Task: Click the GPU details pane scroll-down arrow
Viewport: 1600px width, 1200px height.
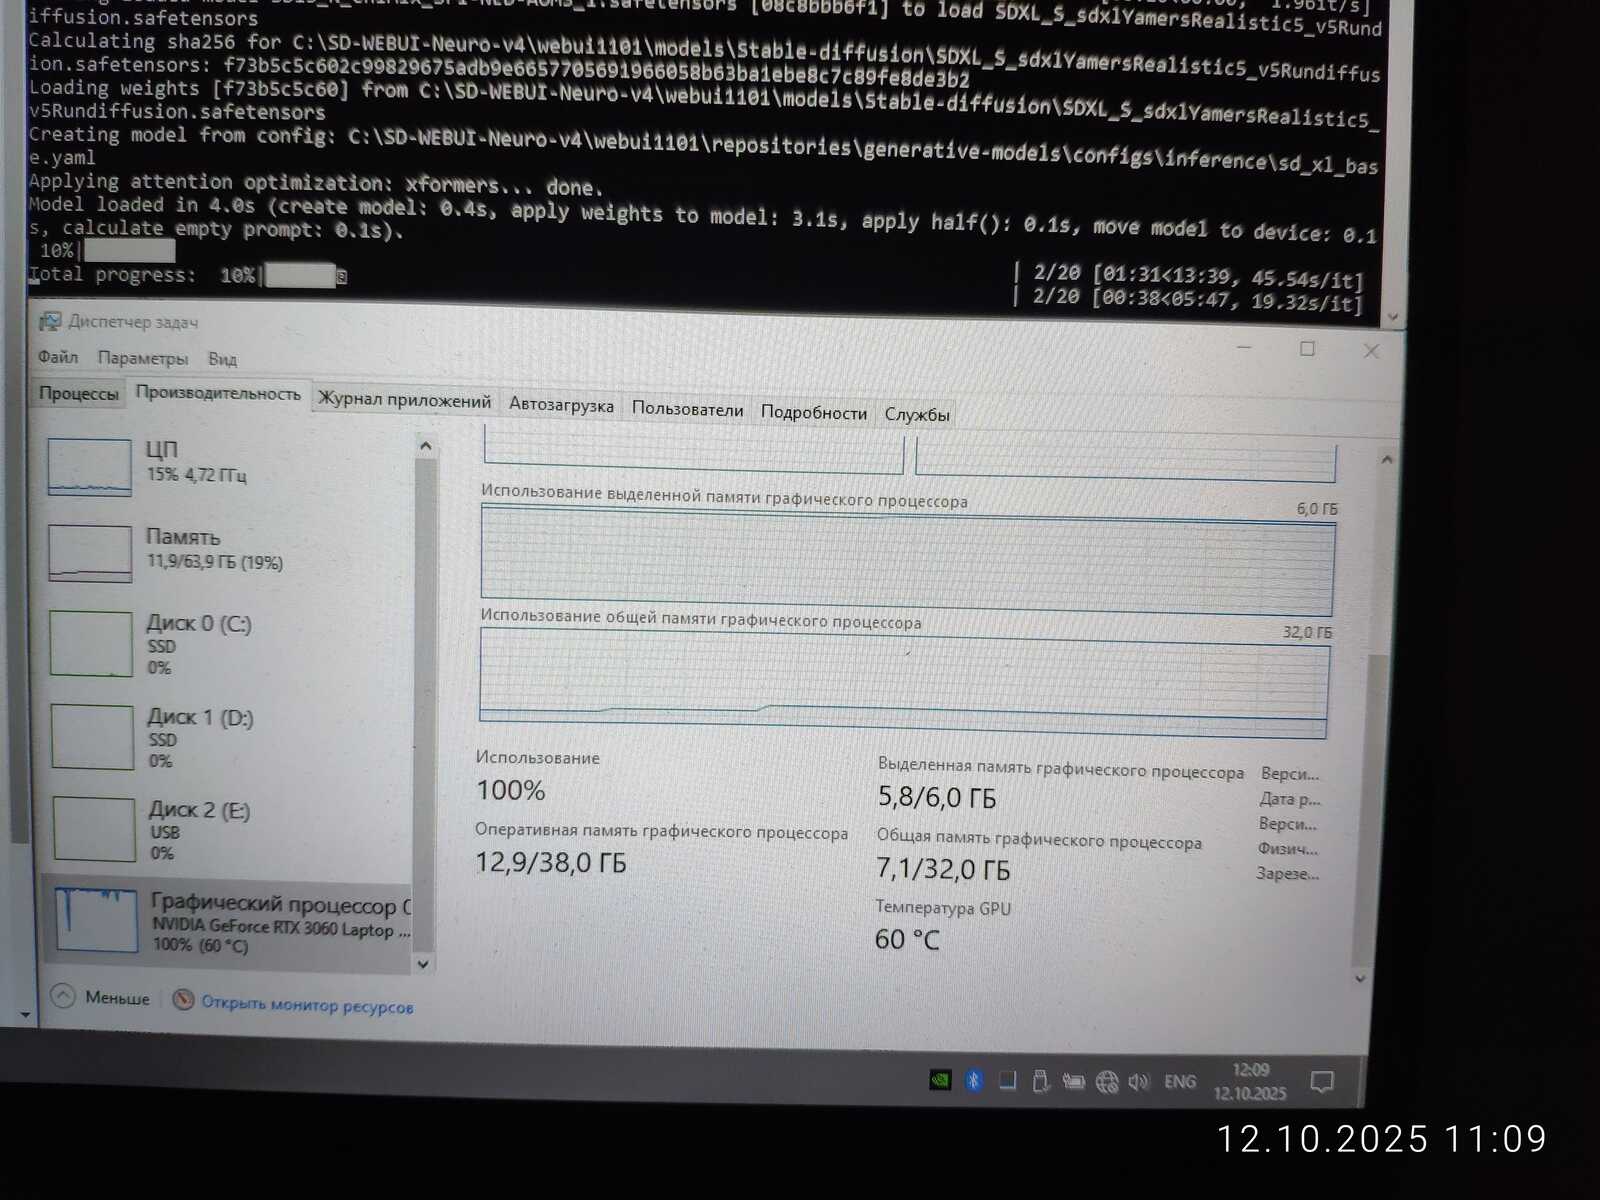Action: [x=1359, y=979]
